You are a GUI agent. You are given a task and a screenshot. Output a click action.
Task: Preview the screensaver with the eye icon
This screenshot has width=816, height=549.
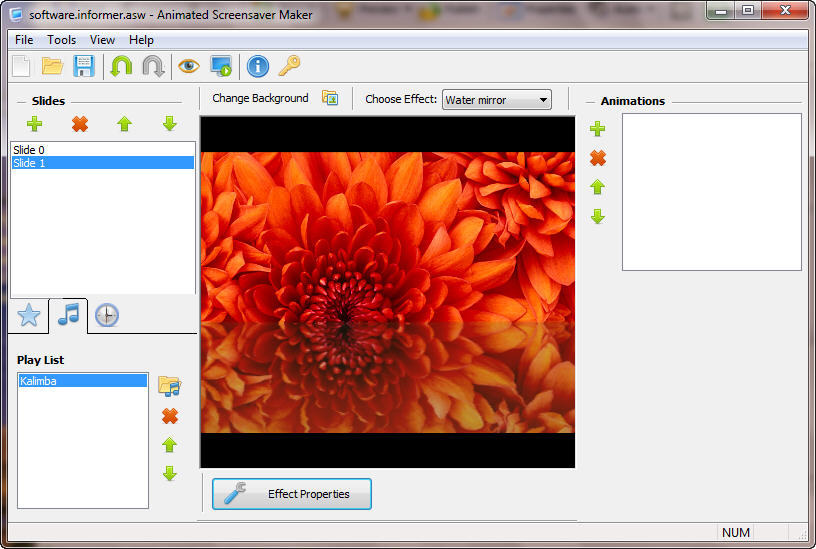coord(188,67)
